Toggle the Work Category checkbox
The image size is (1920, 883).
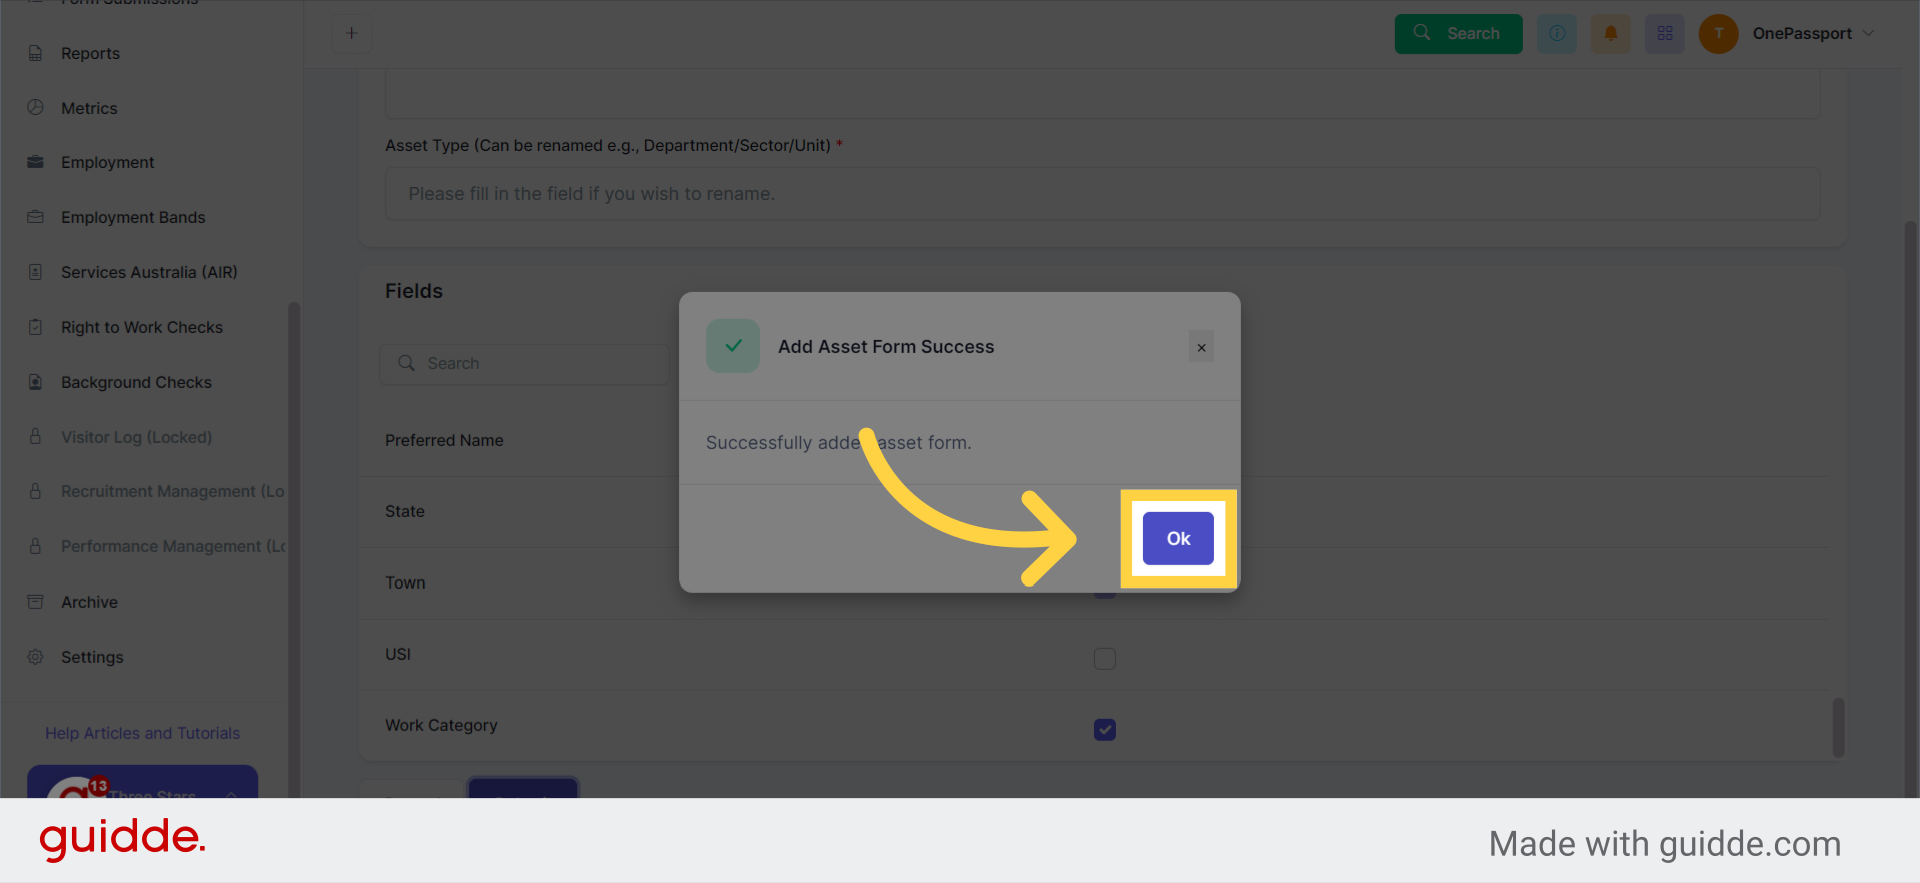coord(1104,730)
